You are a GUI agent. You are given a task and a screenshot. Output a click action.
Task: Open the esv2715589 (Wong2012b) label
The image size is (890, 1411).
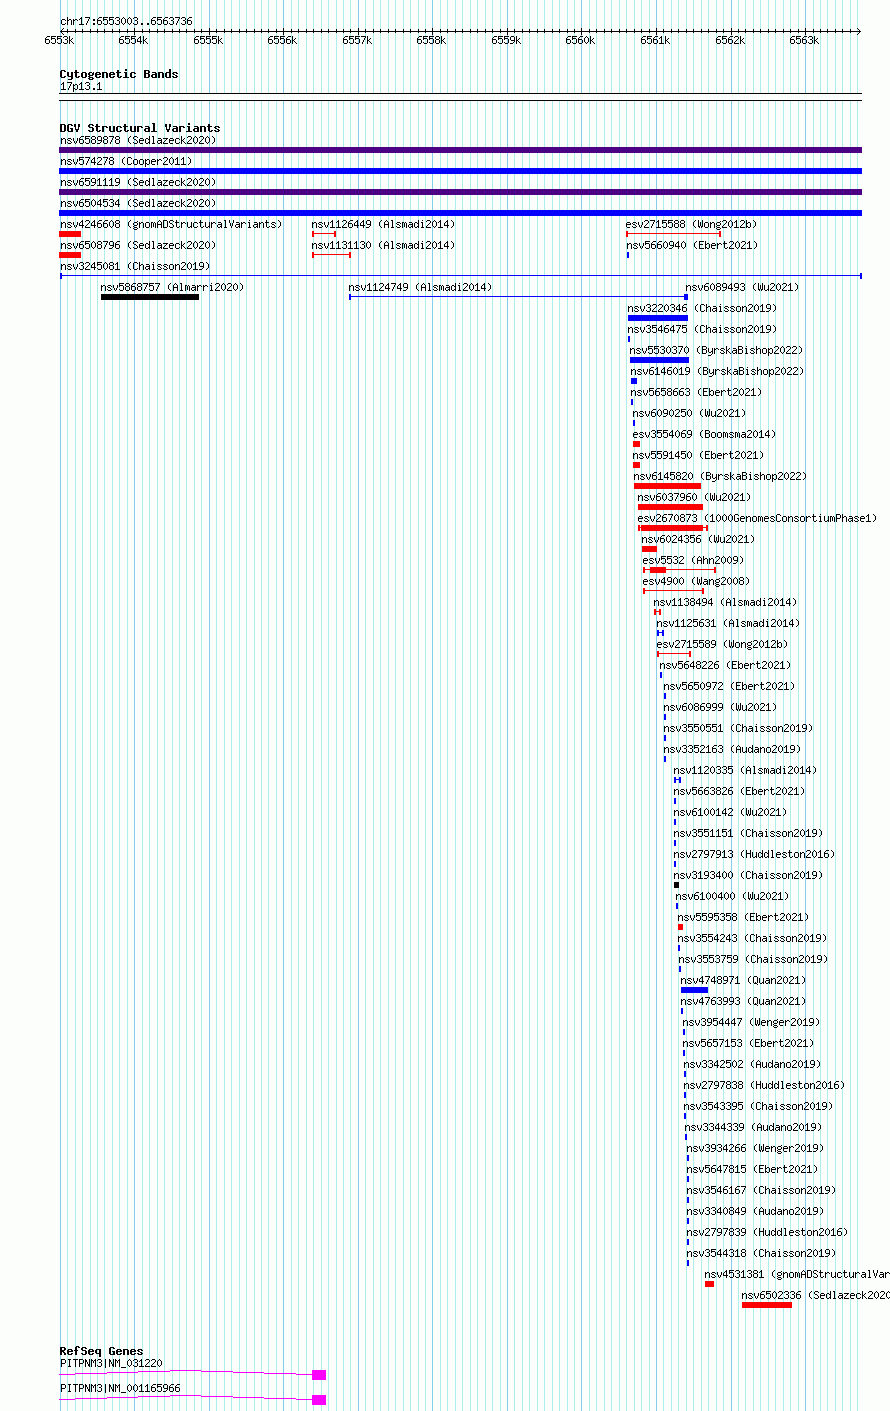pos(722,644)
